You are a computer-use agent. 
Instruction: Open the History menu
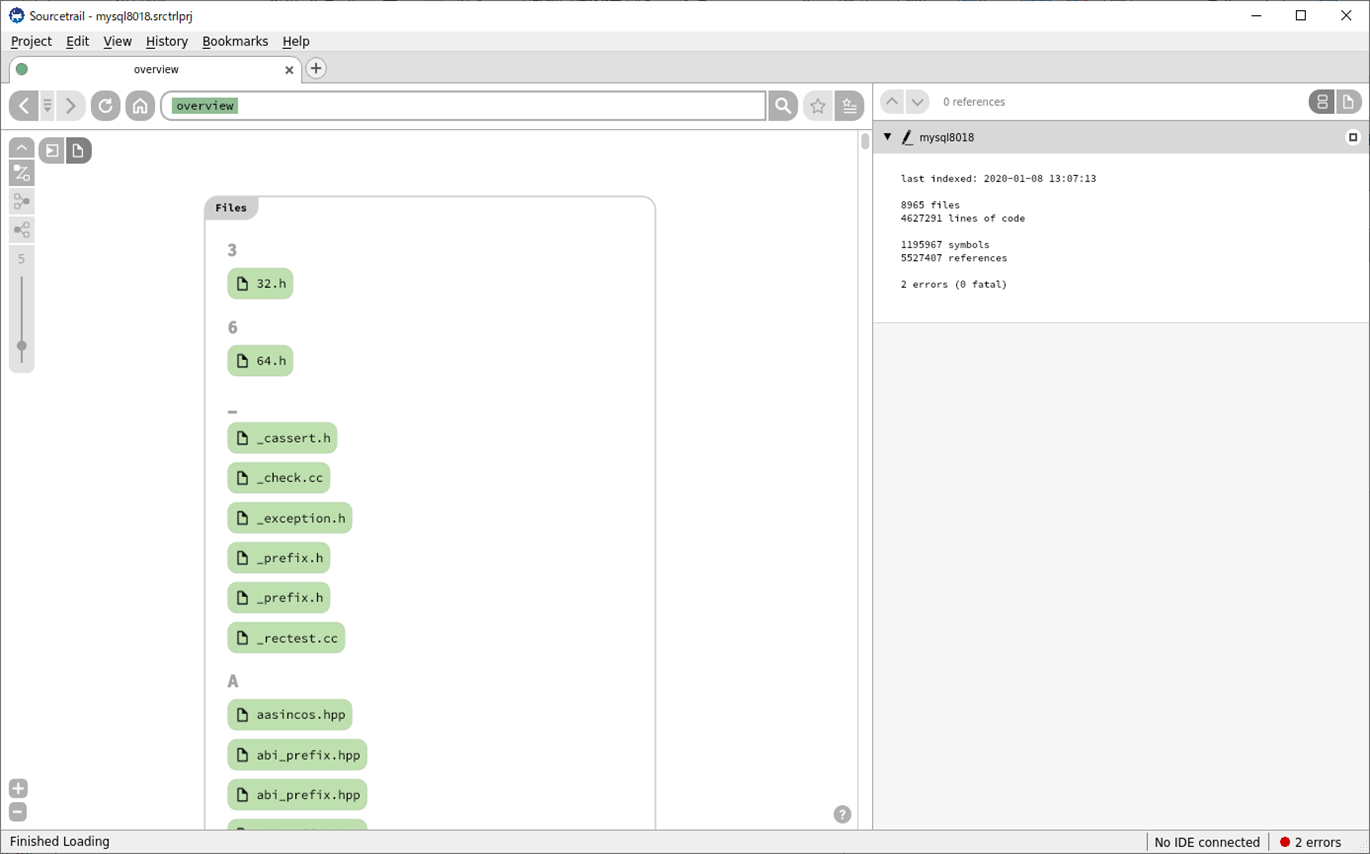point(166,41)
